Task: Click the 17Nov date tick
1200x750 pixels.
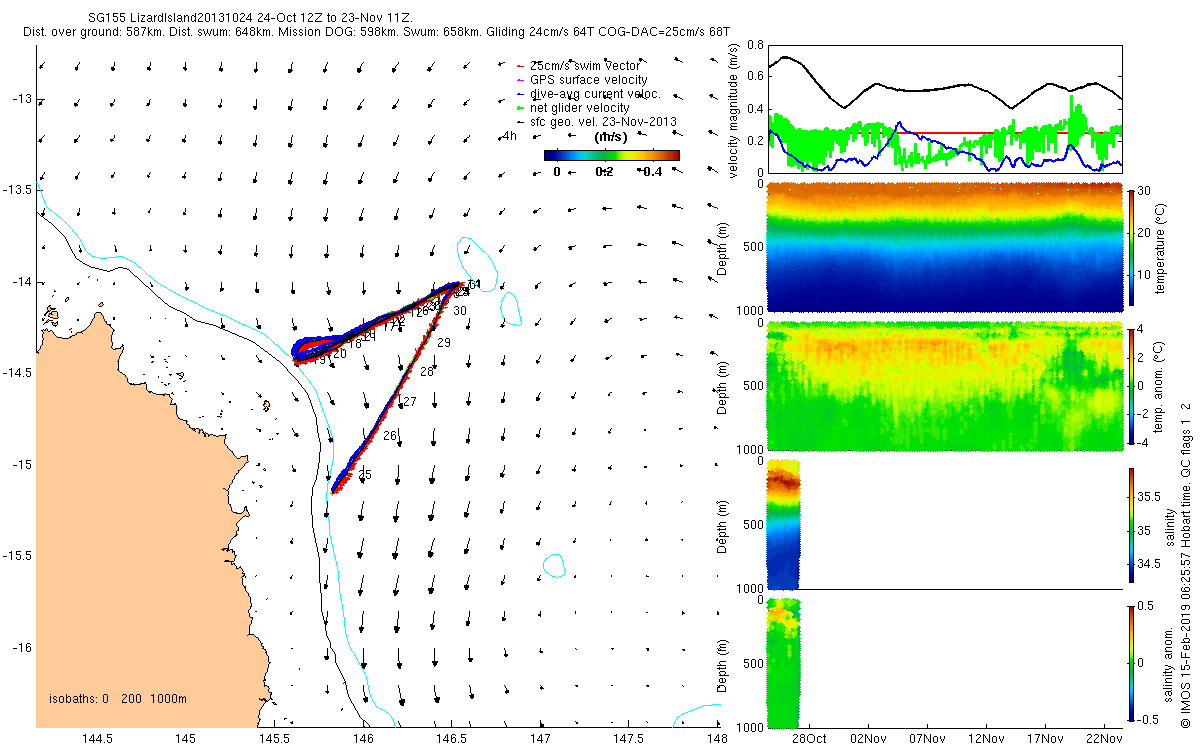Action: click(x=1045, y=738)
